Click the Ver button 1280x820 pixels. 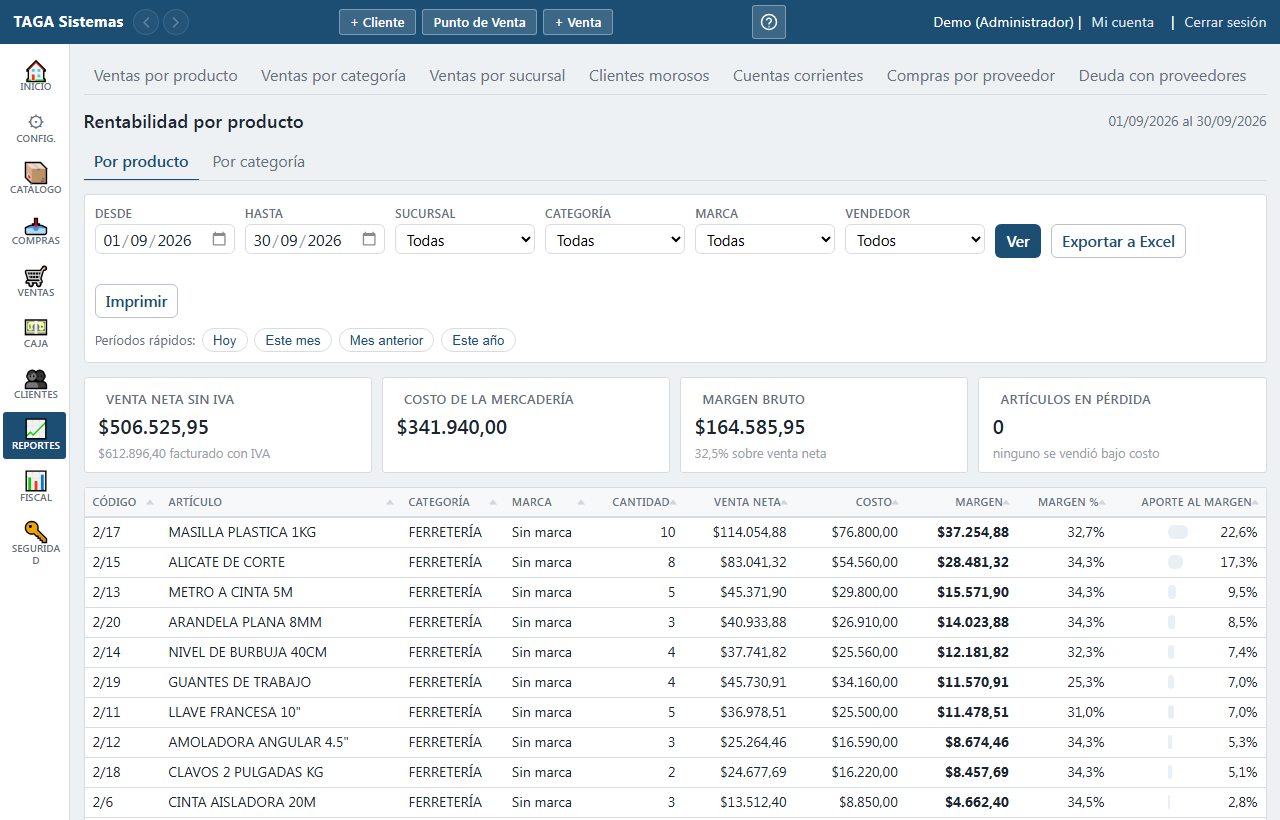tap(1018, 241)
